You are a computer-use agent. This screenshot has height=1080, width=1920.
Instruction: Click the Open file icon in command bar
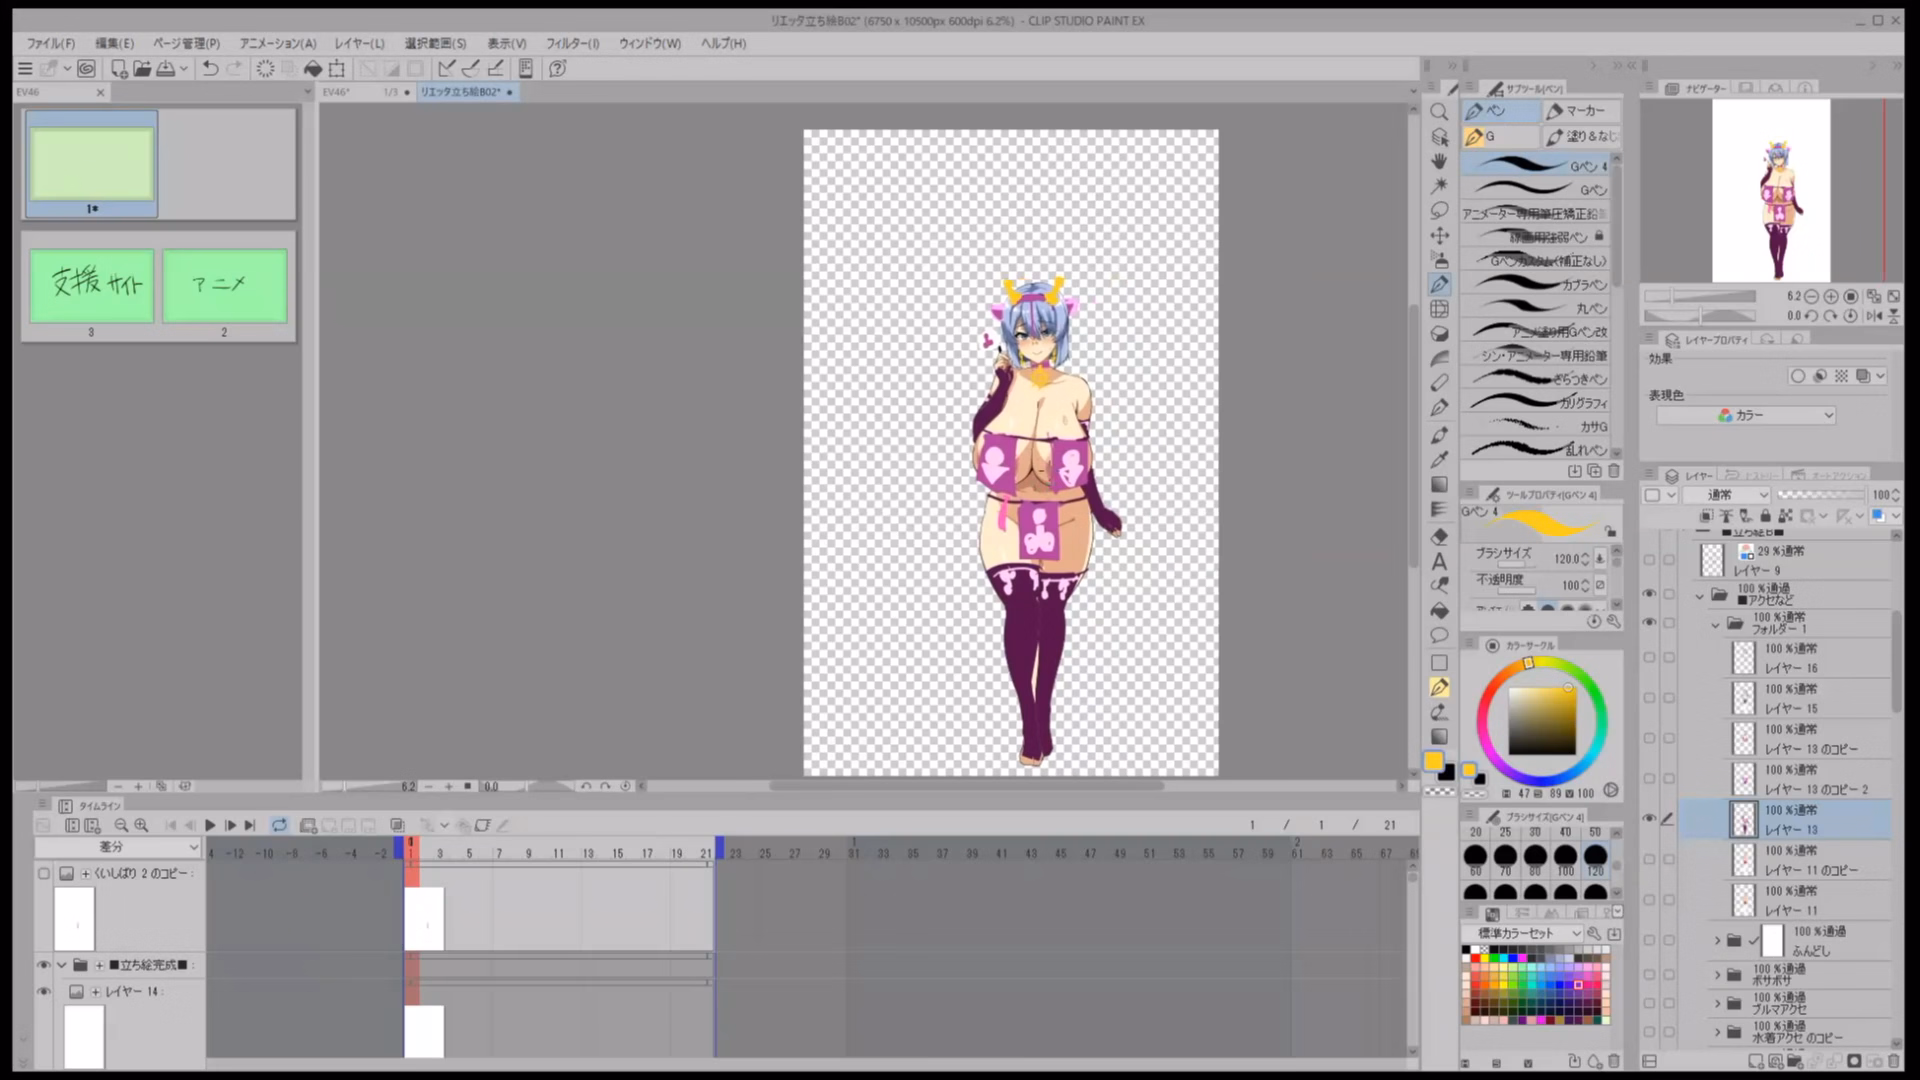[x=141, y=68]
